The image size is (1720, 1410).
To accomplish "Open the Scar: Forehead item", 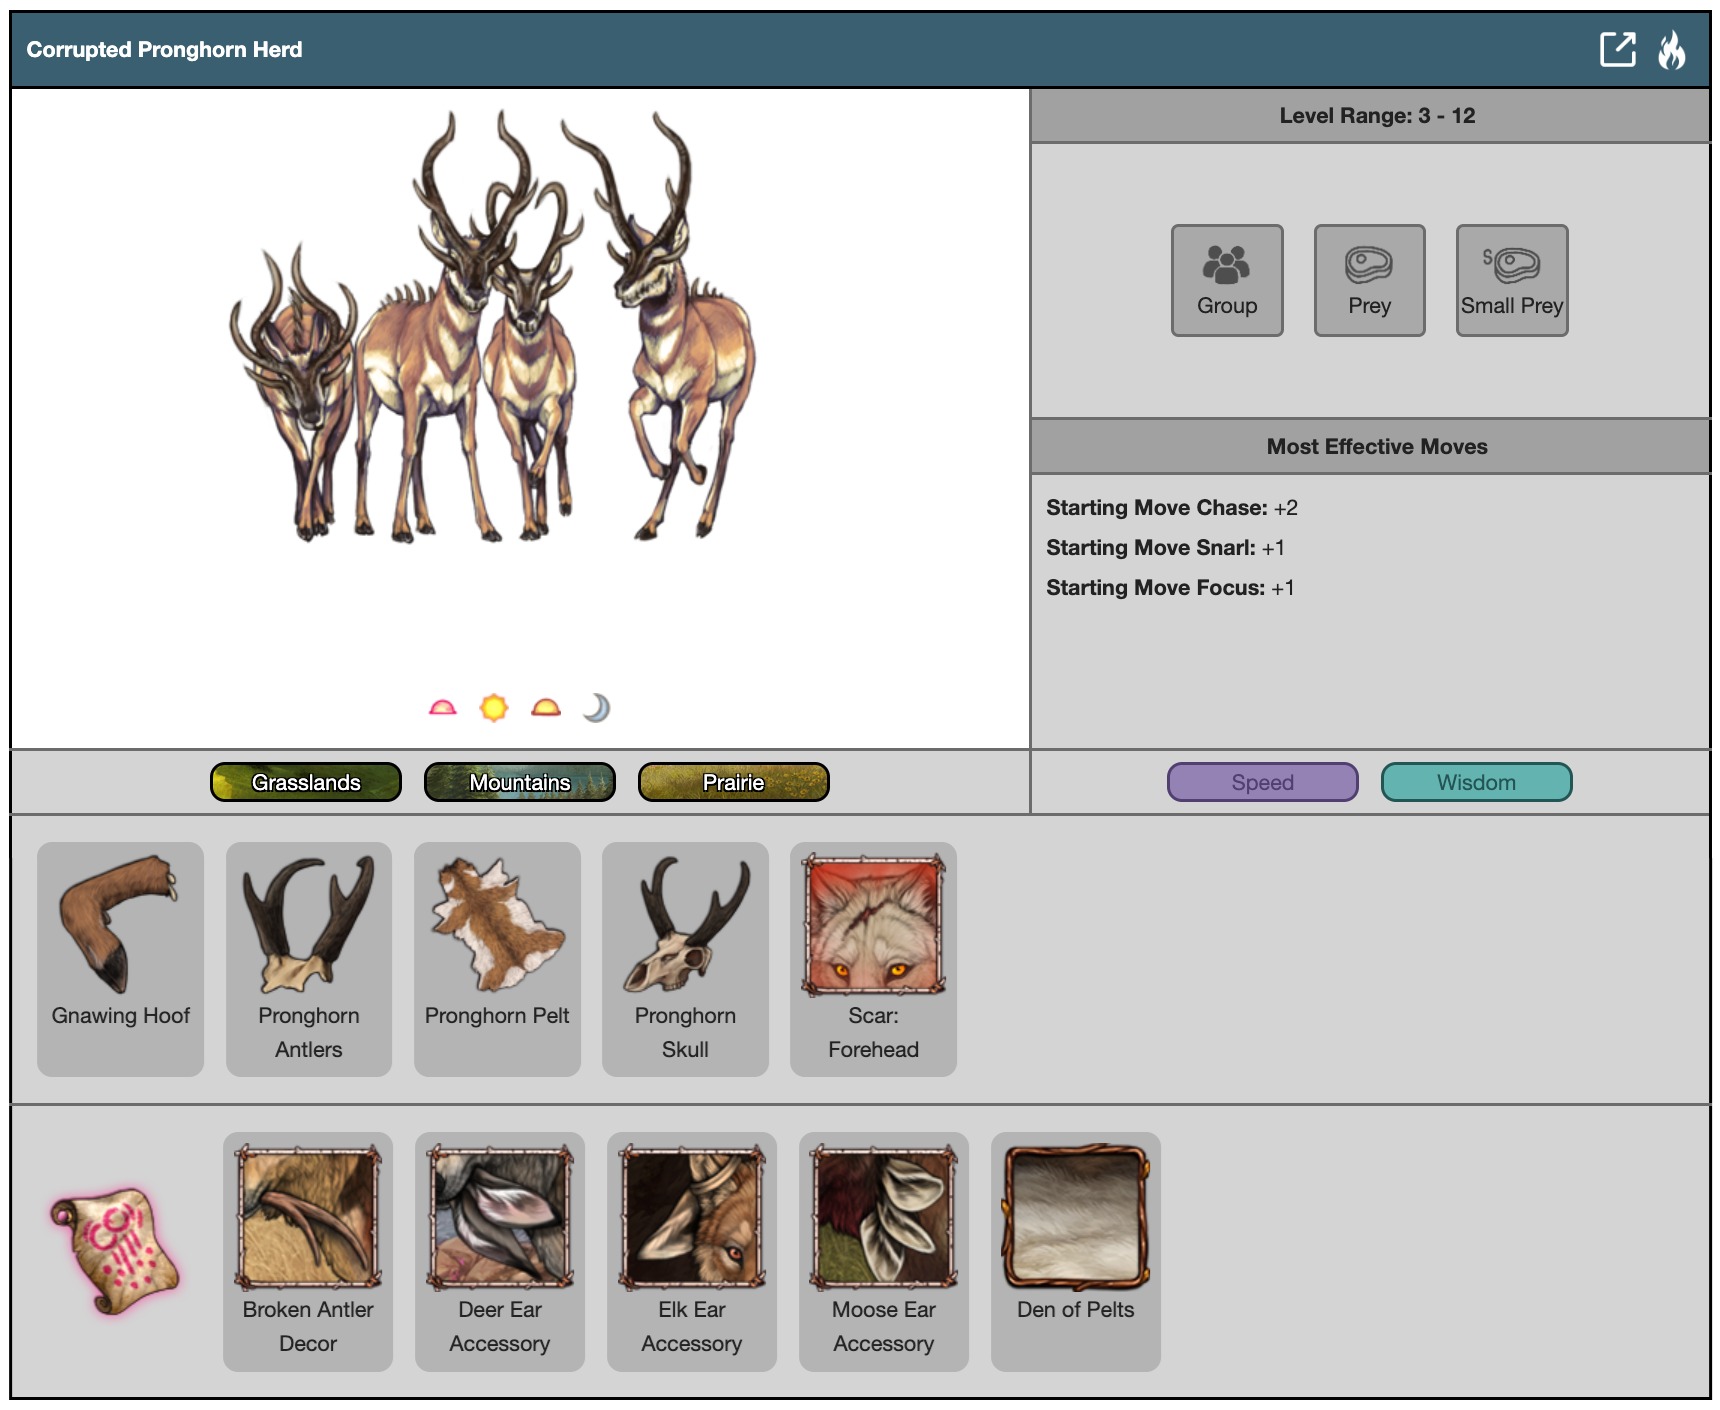I will tap(873, 958).
